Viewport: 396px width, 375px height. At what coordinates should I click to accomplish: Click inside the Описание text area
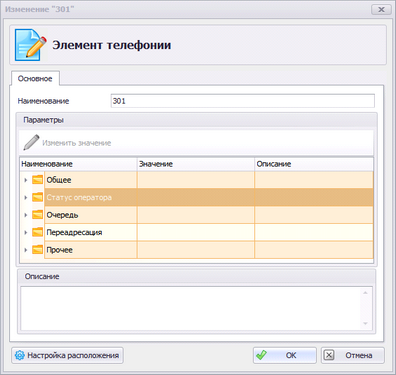191,308
